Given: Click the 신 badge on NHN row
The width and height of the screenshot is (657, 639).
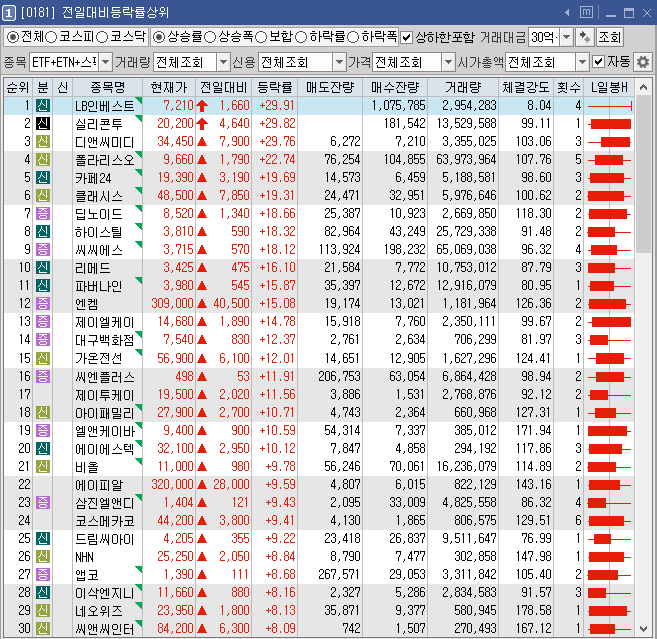Looking at the screenshot, I should [x=43, y=556].
